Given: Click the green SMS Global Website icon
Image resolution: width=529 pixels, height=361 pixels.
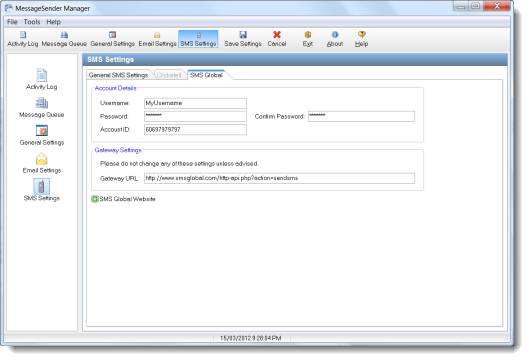Looking at the screenshot, I should pyautogui.click(x=95, y=199).
